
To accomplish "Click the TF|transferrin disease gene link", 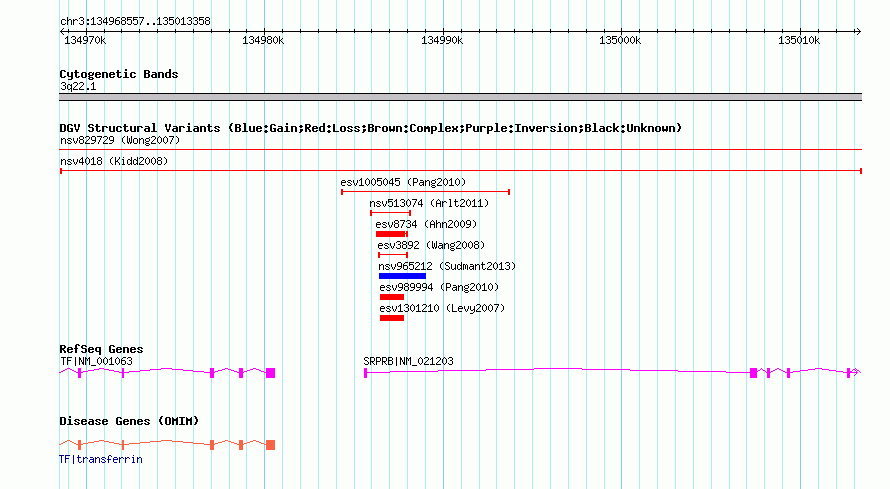I will coord(101,460).
